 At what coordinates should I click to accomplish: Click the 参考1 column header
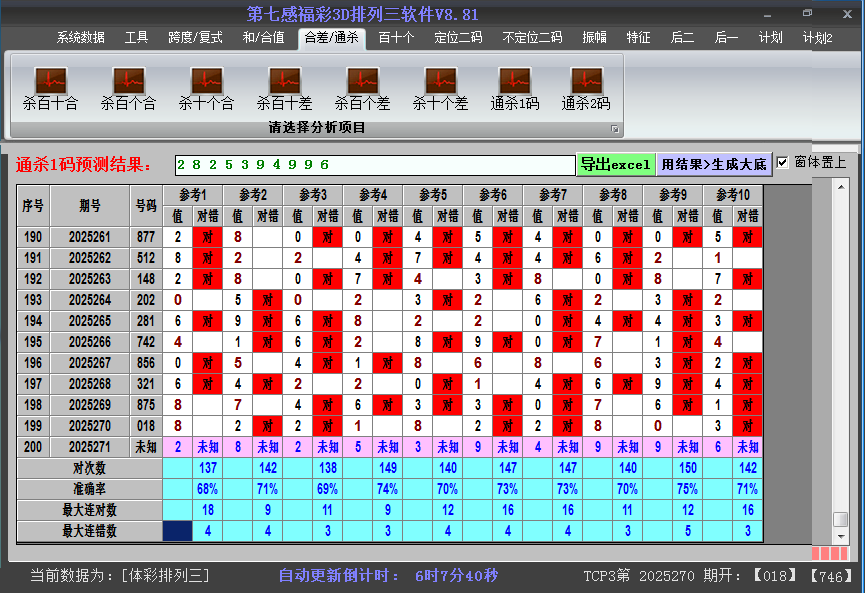pos(193,195)
